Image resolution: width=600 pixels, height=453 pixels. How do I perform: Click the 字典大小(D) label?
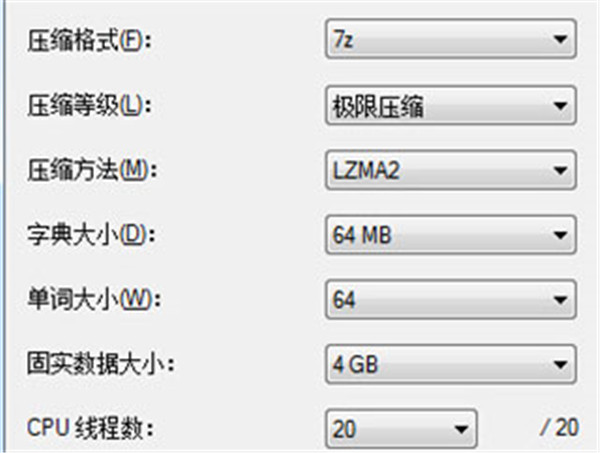point(91,235)
